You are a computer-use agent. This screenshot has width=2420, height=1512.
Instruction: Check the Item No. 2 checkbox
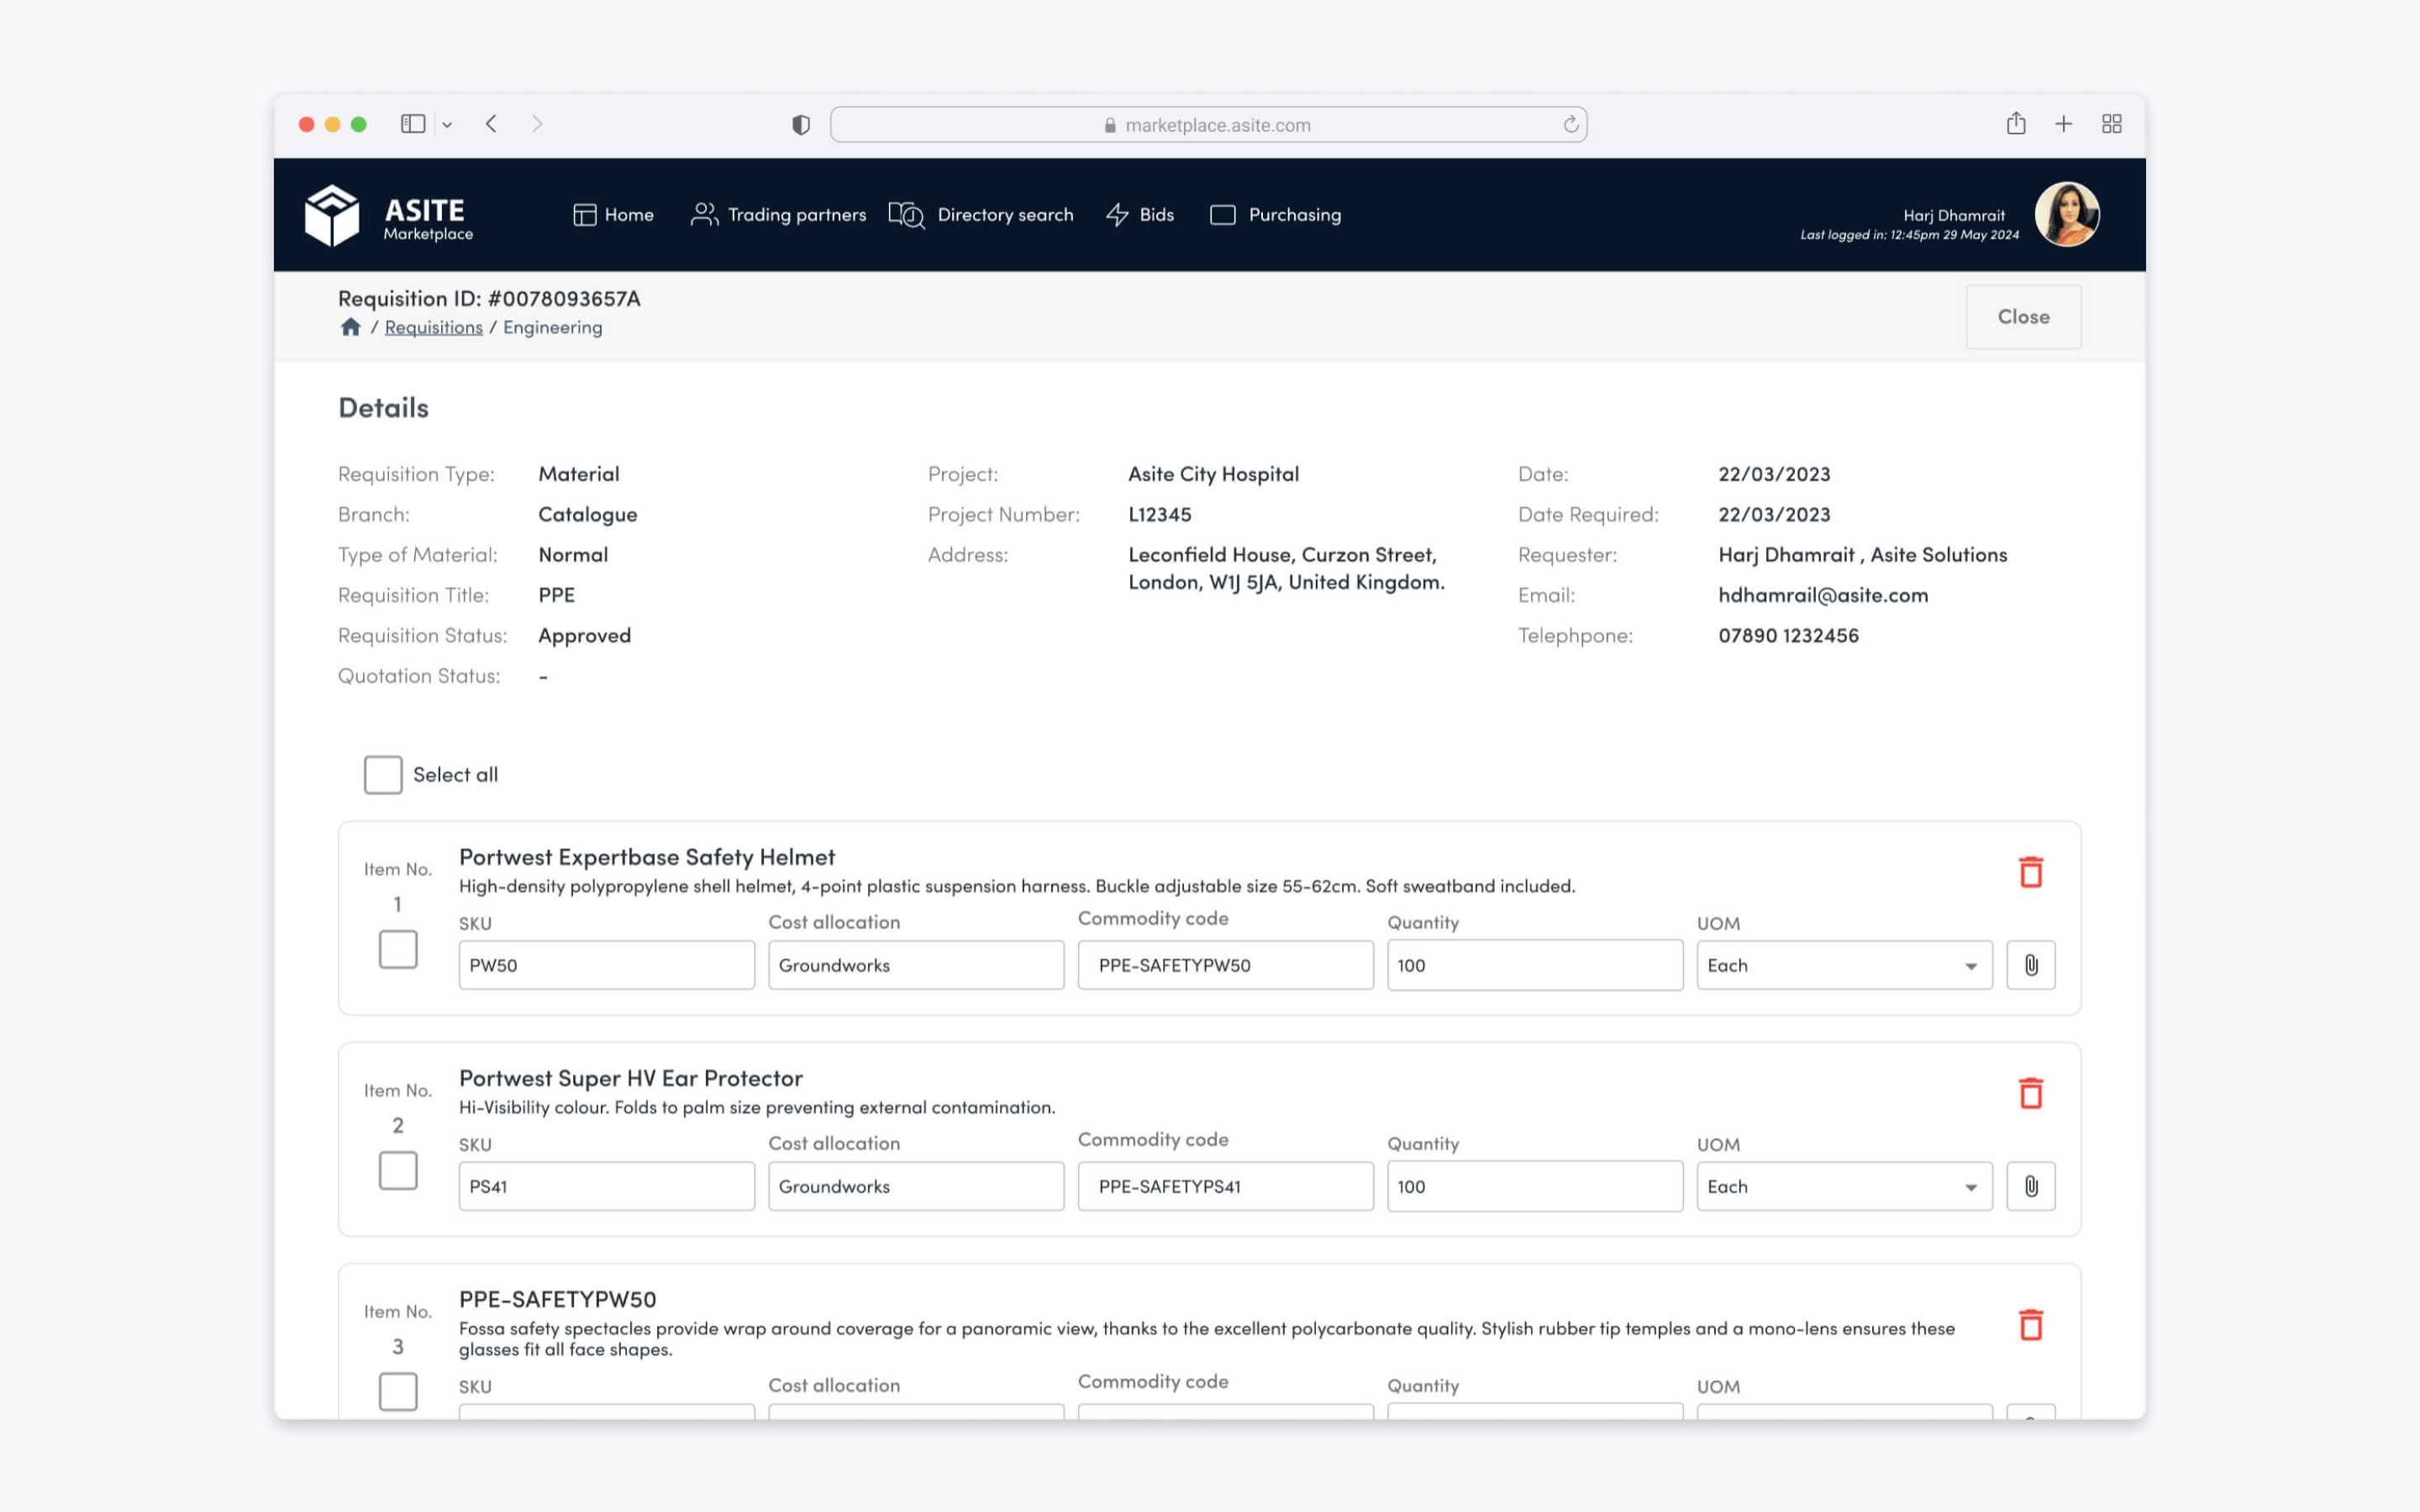(x=398, y=1170)
